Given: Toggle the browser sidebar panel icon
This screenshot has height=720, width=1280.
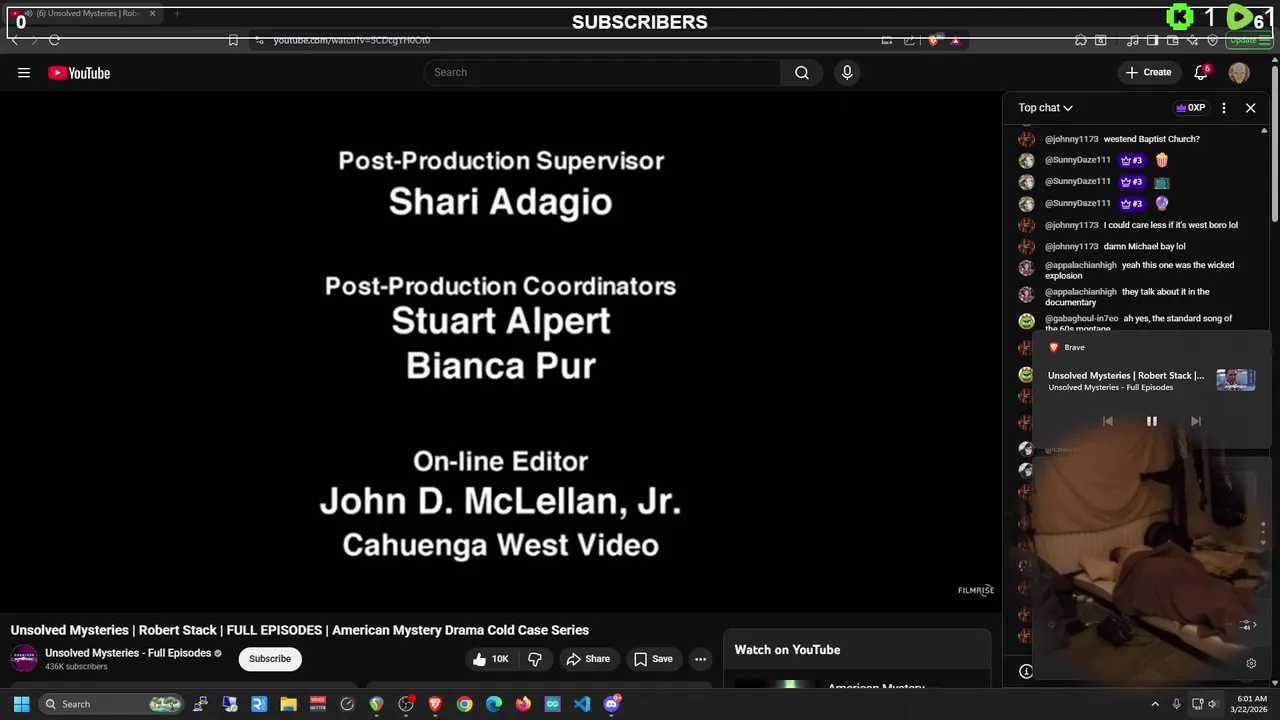Looking at the screenshot, I should pyautogui.click(x=1152, y=40).
